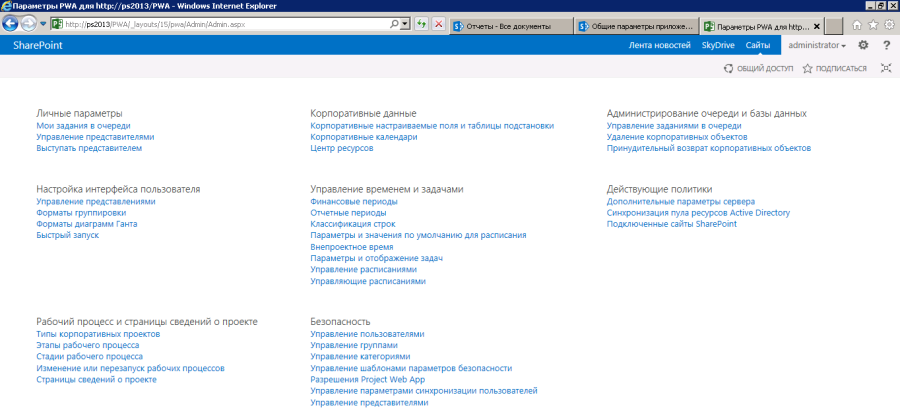This screenshot has height=414, width=900.
Task: Open 'Управление пользователями' link
Action: (x=367, y=334)
